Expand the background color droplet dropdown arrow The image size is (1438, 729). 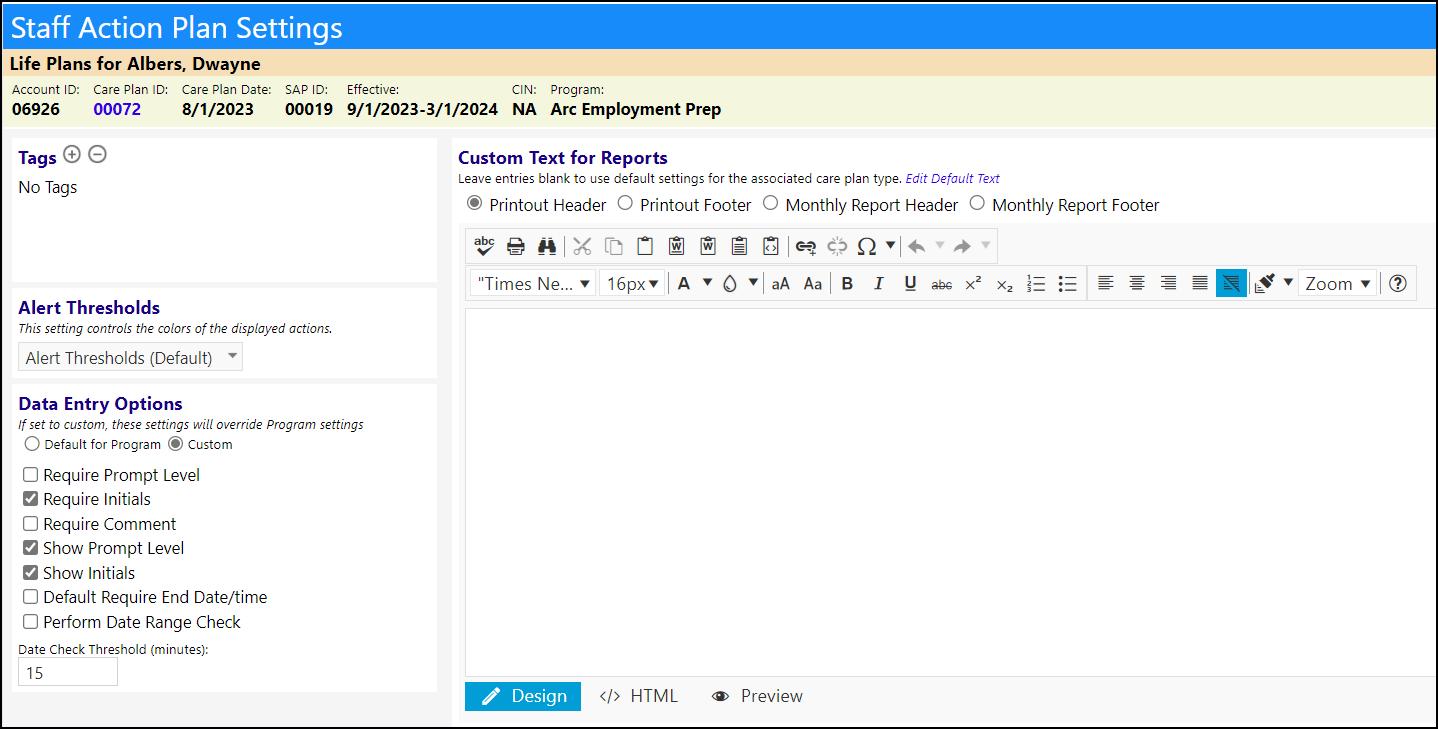point(752,283)
